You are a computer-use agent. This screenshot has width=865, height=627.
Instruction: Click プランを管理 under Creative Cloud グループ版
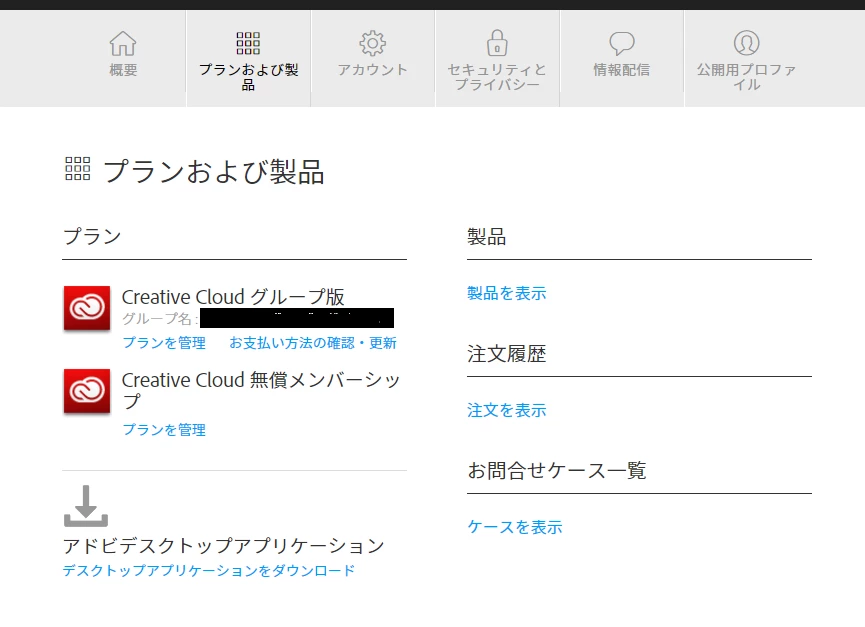(164, 343)
